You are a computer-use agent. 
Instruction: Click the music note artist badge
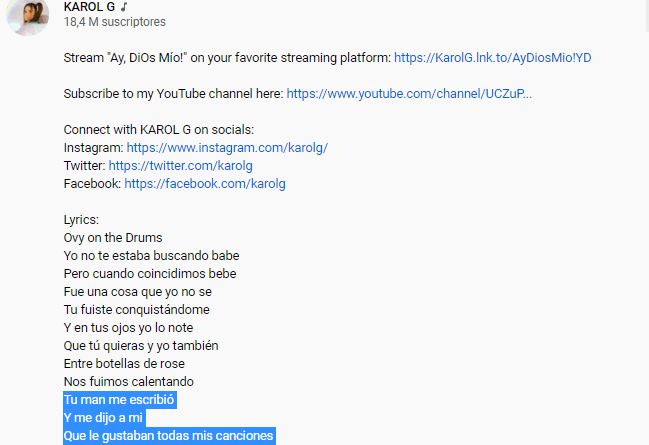(124, 7)
